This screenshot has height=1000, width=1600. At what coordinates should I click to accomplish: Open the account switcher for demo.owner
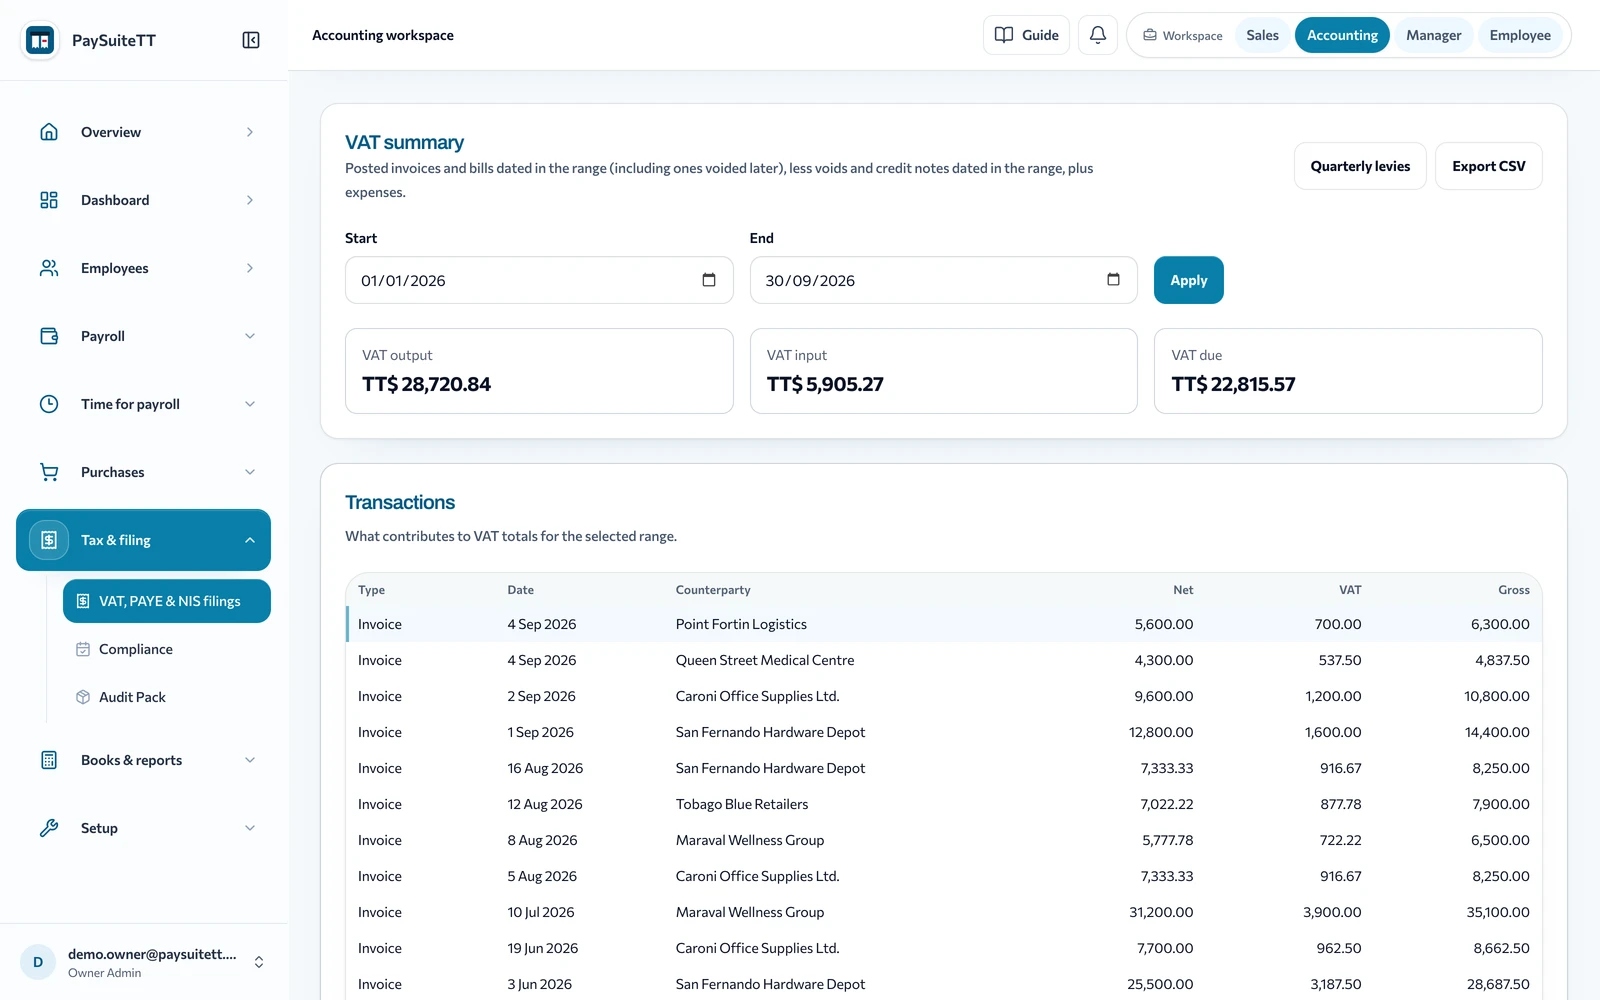point(259,962)
